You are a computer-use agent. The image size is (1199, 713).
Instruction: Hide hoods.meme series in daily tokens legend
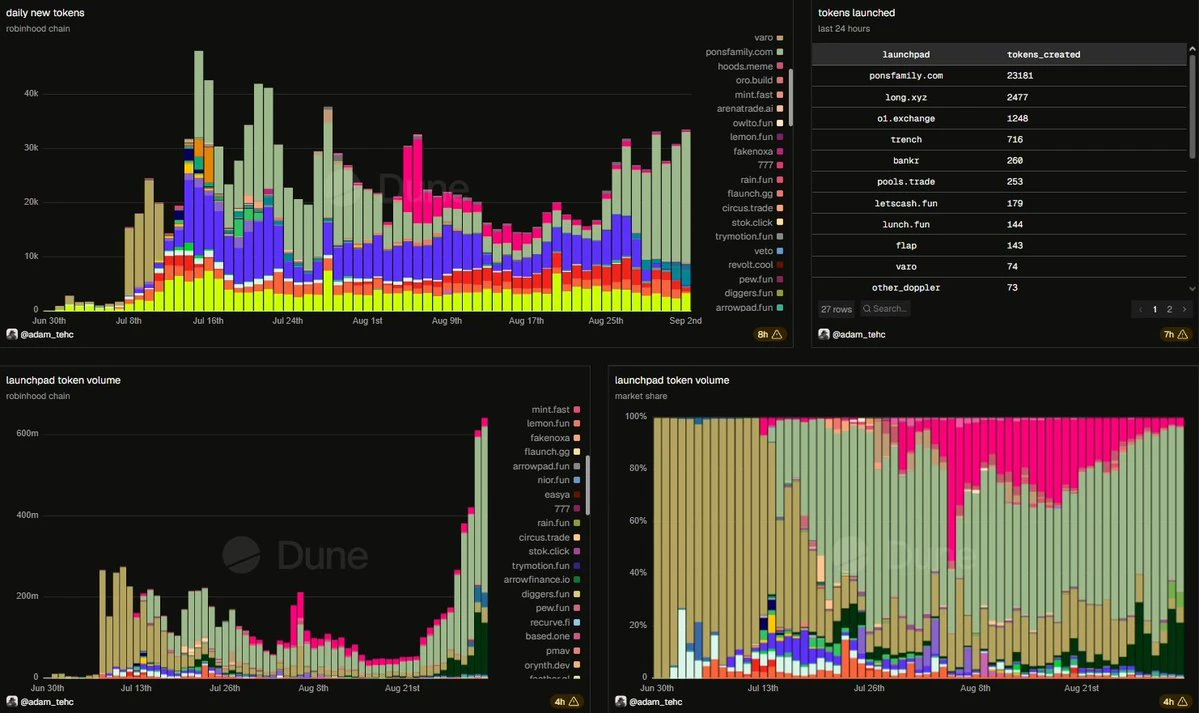750,67
